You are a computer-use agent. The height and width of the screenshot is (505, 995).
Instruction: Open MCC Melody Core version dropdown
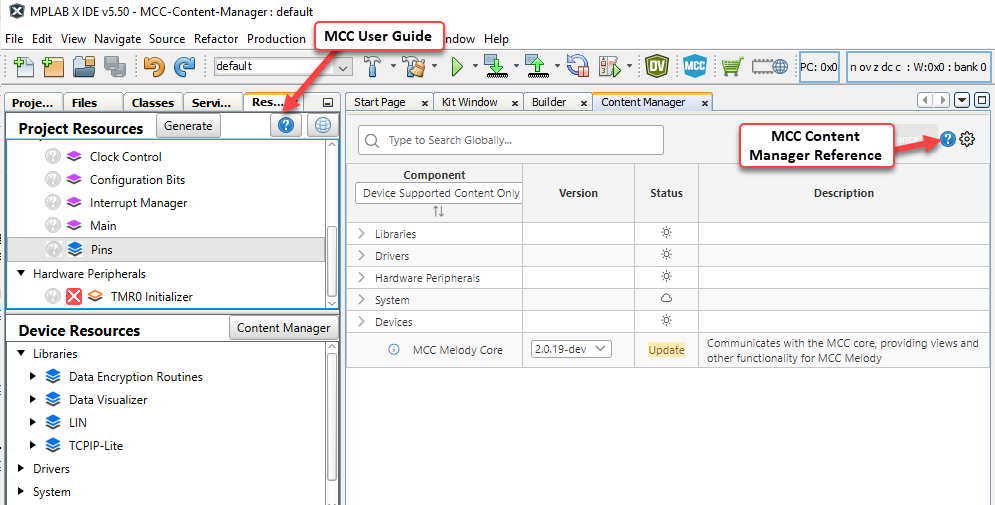coord(571,349)
